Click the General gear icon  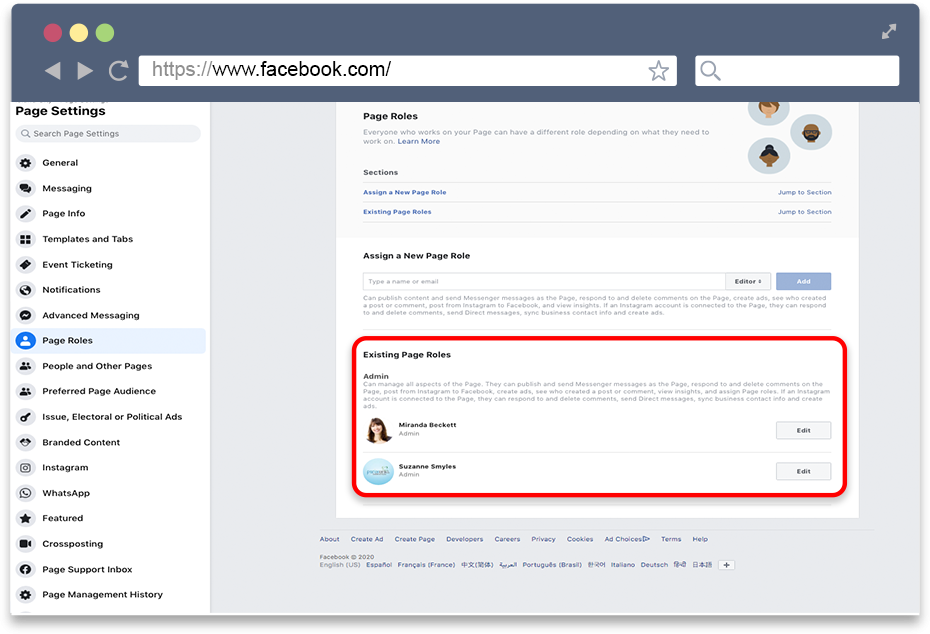[x=26, y=163]
